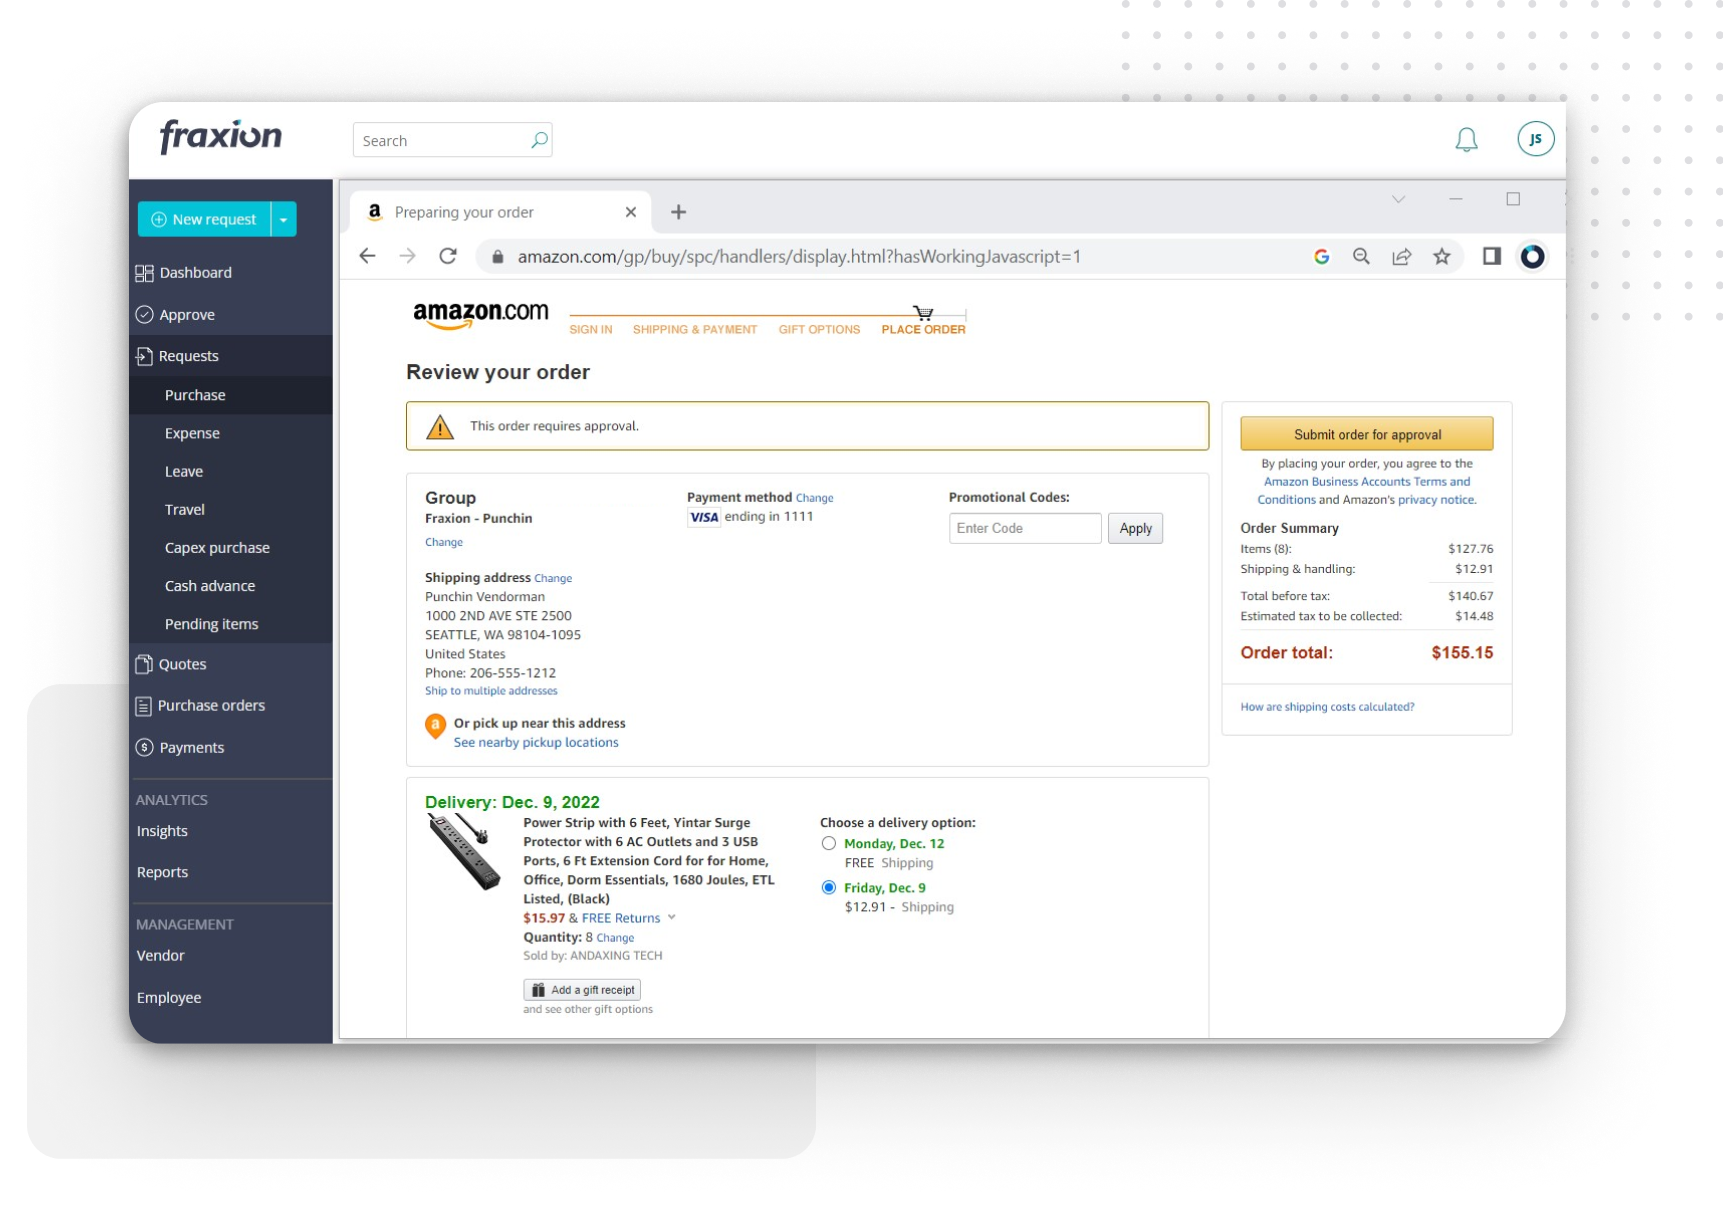
Task: Change the payment method
Action: click(814, 498)
